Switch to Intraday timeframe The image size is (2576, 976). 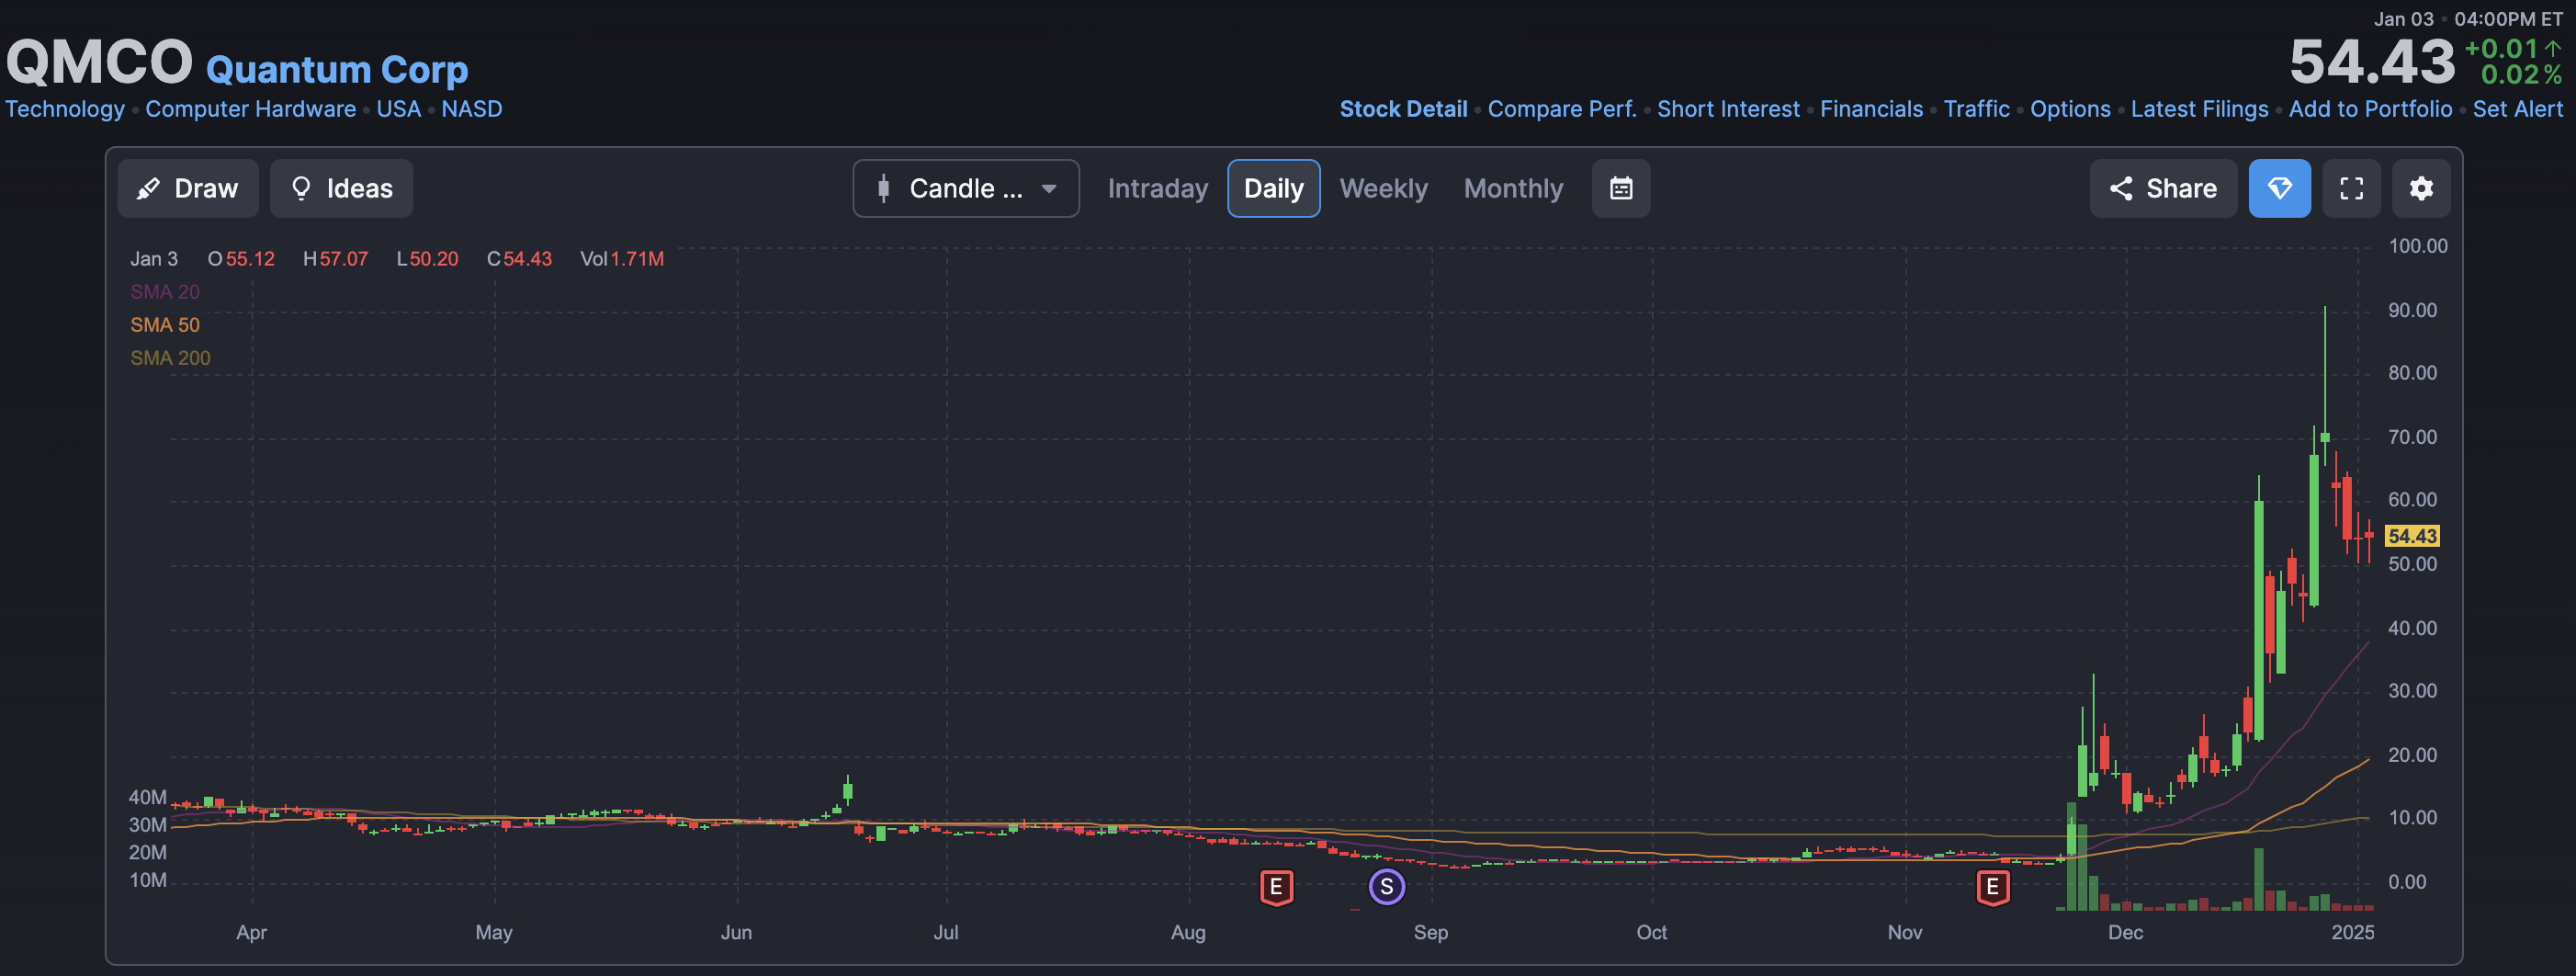click(1157, 188)
